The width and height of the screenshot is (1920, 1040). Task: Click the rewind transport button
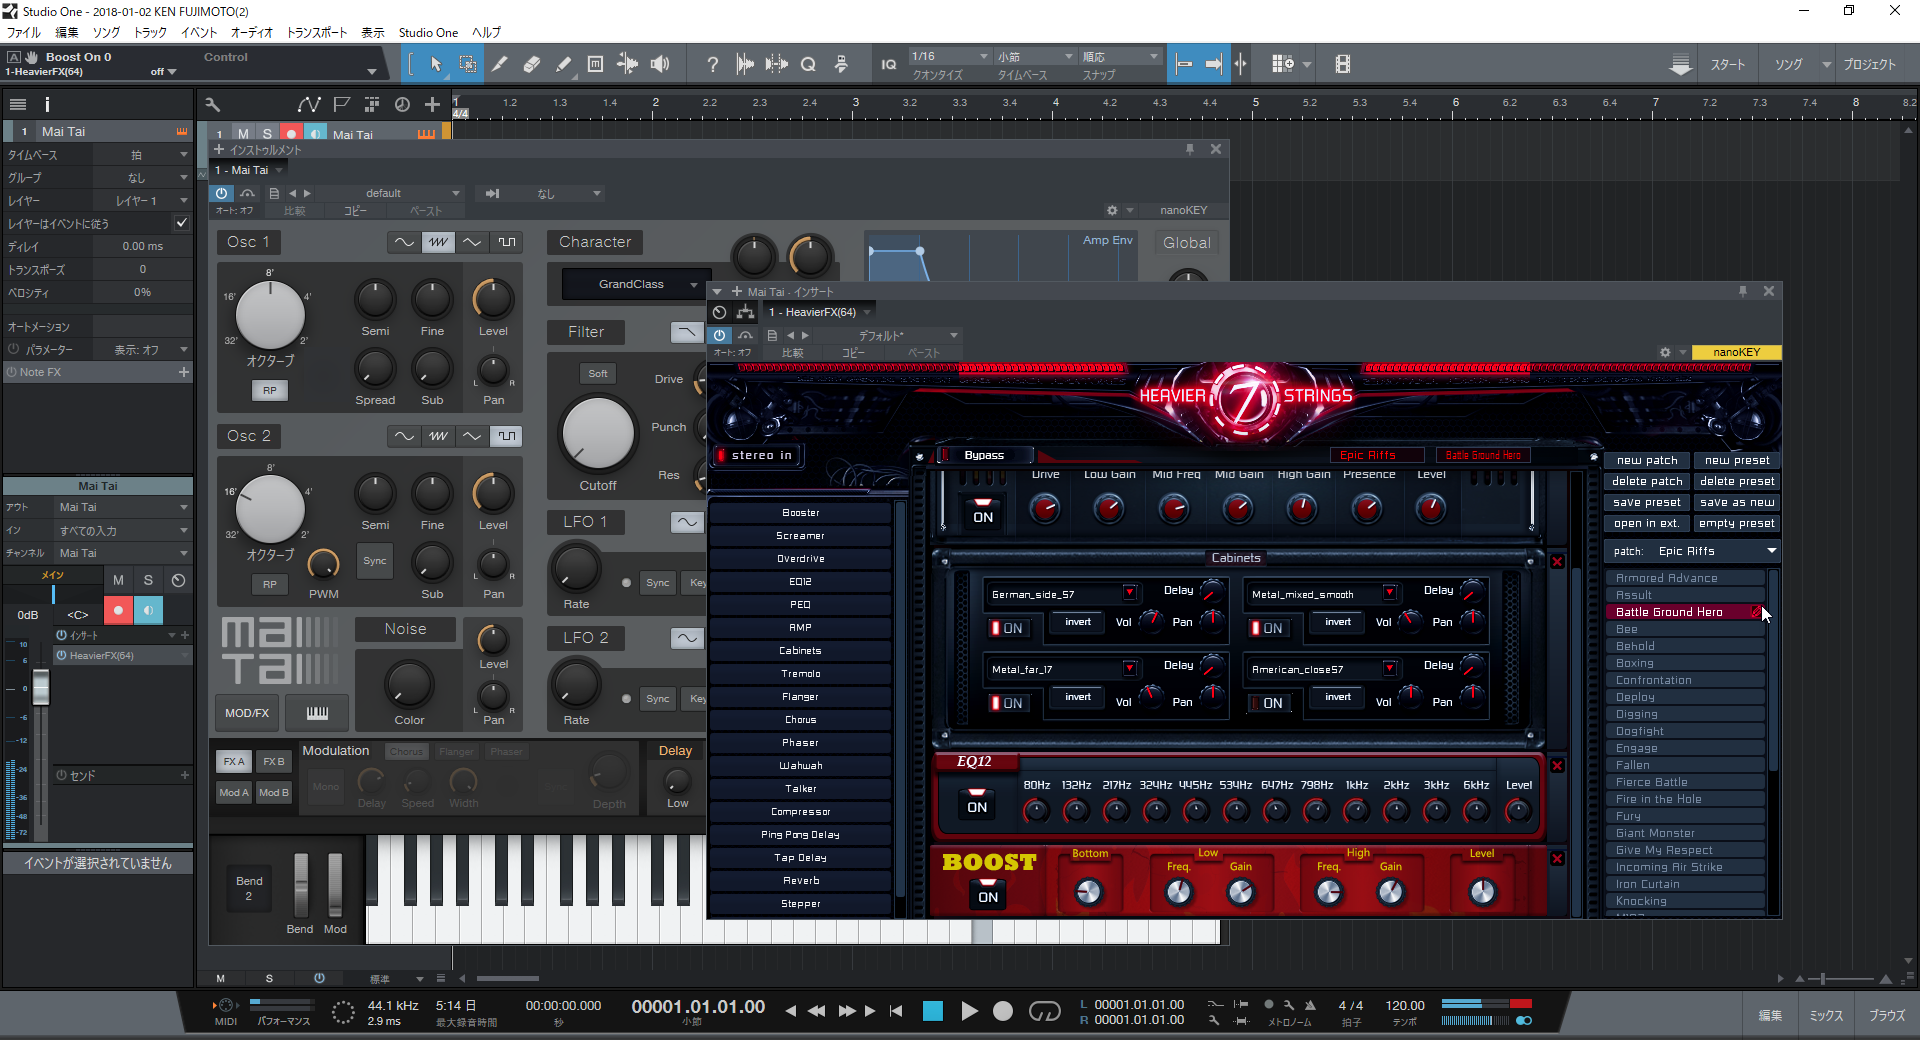[817, 1011]
